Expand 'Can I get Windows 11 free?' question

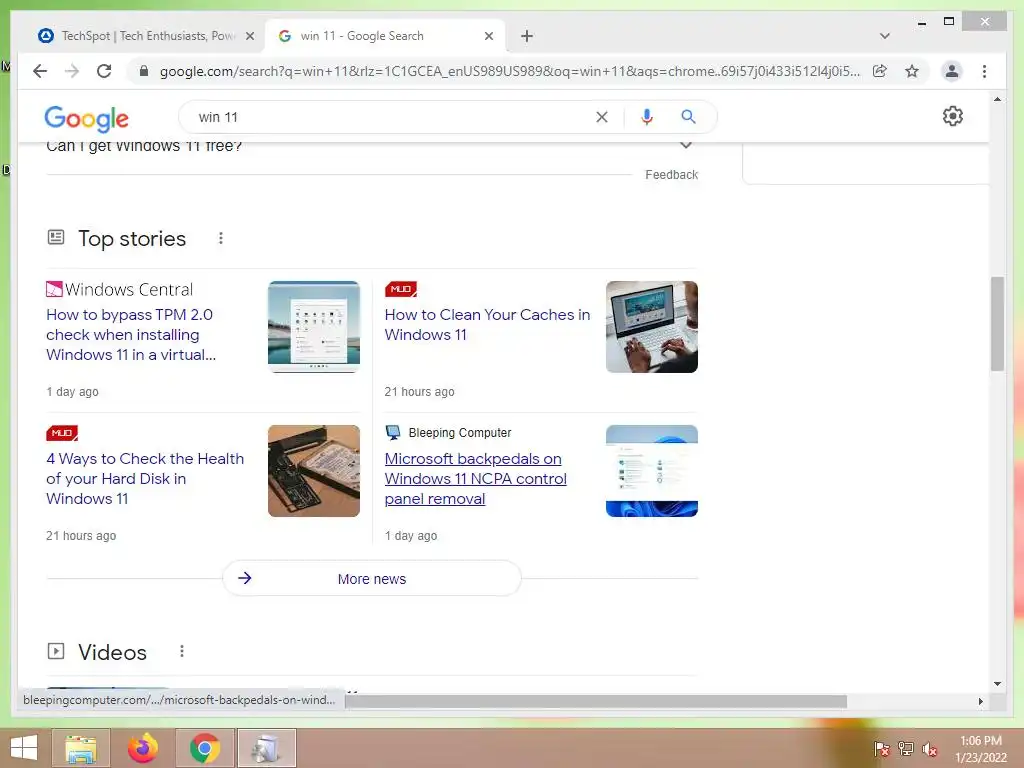(372, 146)
